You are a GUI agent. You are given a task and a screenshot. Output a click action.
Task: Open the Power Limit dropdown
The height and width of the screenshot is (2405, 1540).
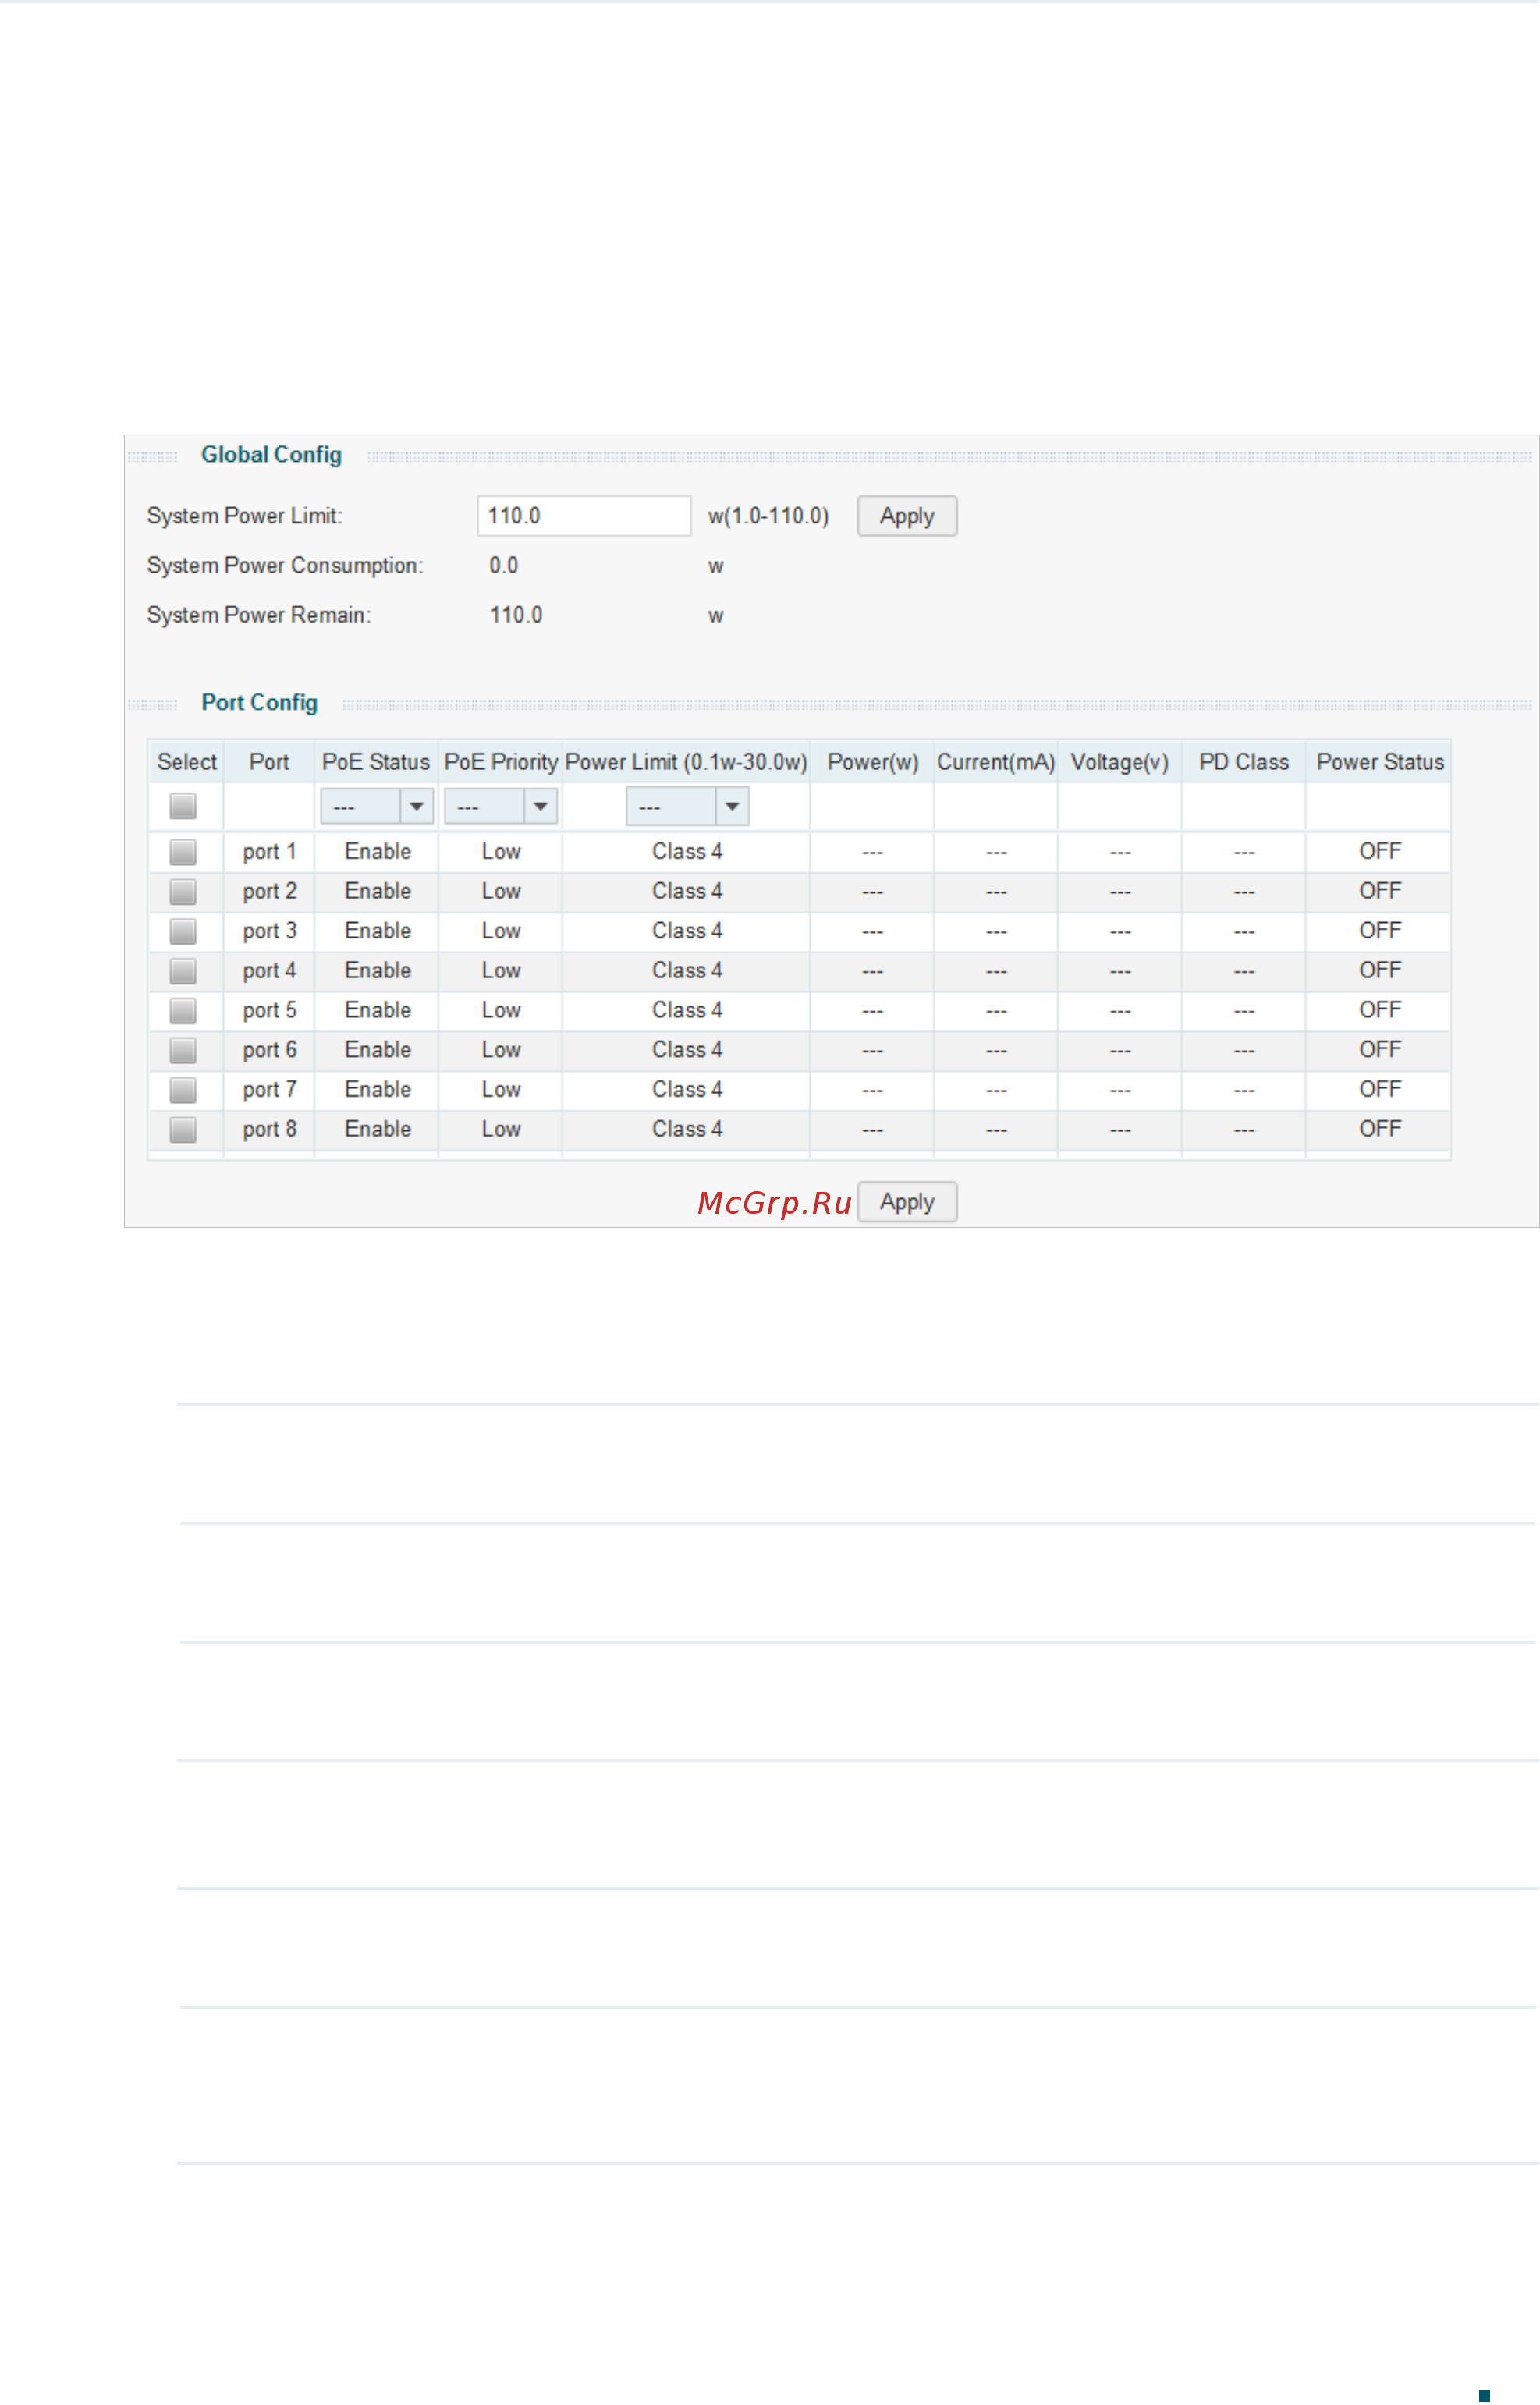687,806
